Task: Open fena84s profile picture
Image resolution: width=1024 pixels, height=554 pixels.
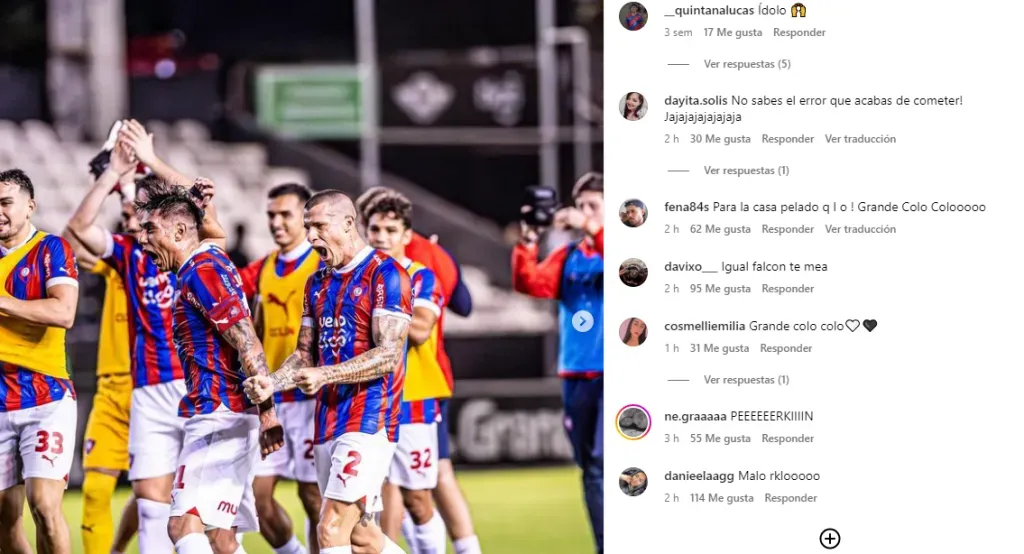Action: click(633, 213)
